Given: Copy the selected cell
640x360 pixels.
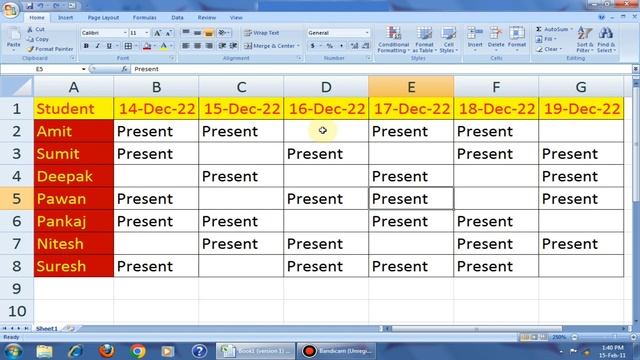Looking at the screenshot, I should coord(38,39).
